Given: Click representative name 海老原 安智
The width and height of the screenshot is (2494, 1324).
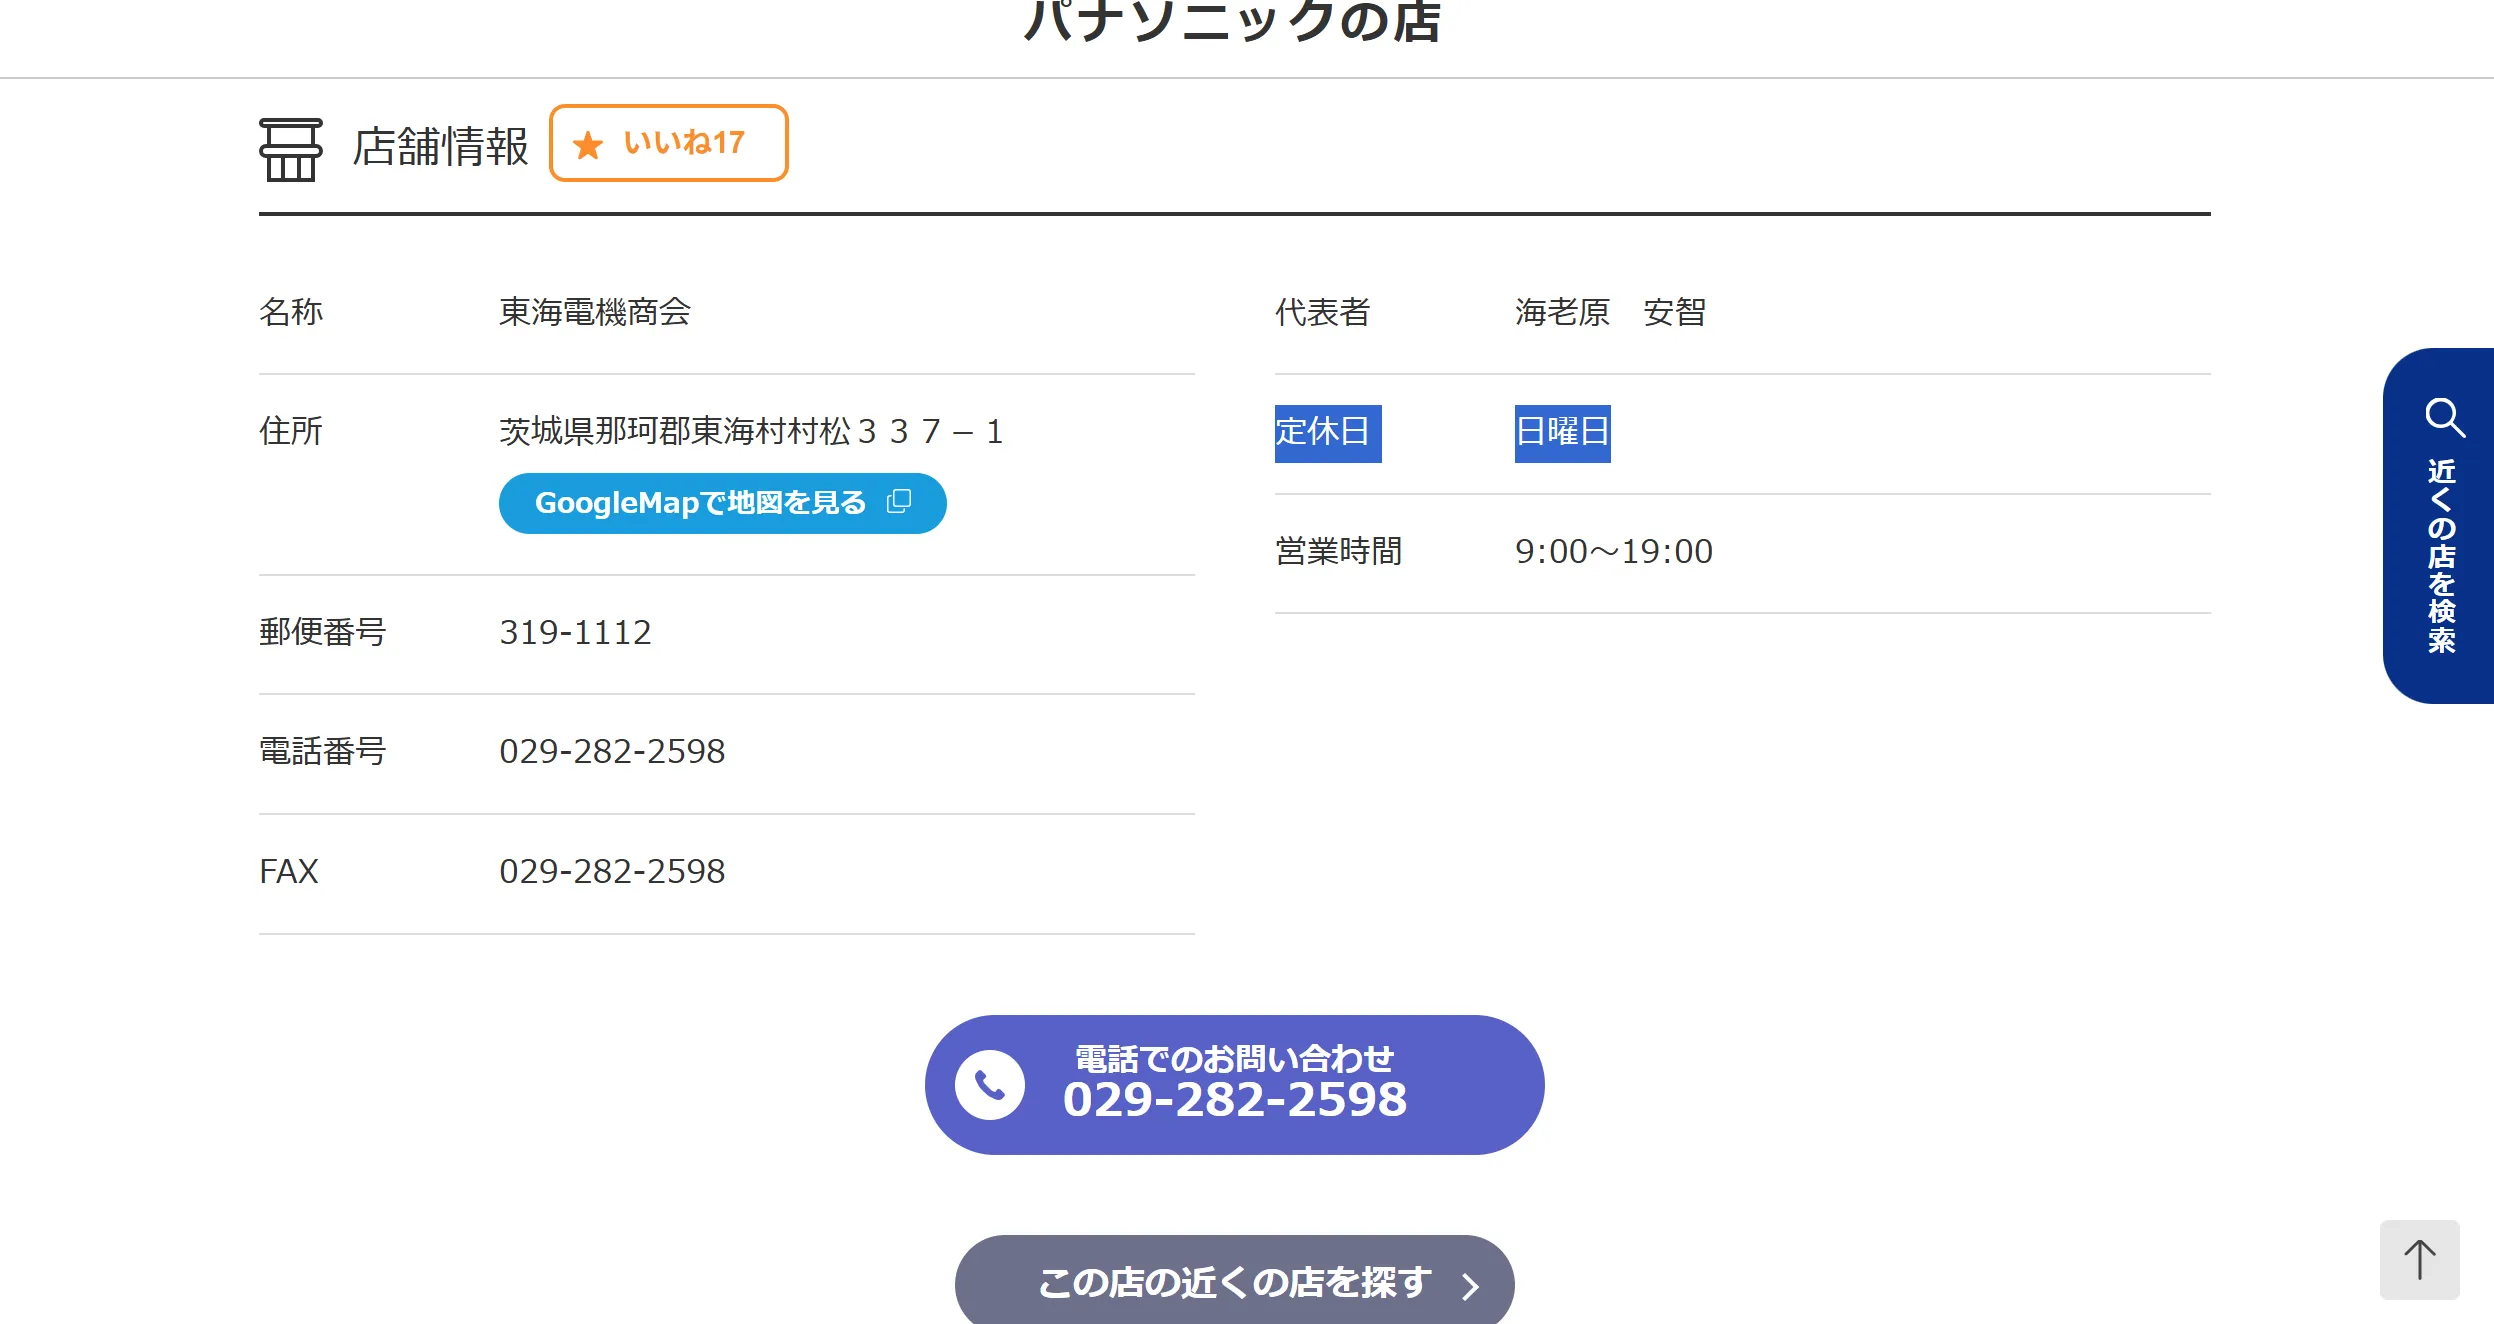Looking at the screenshot, I should pyautogui.click(x=1610, y=312).
